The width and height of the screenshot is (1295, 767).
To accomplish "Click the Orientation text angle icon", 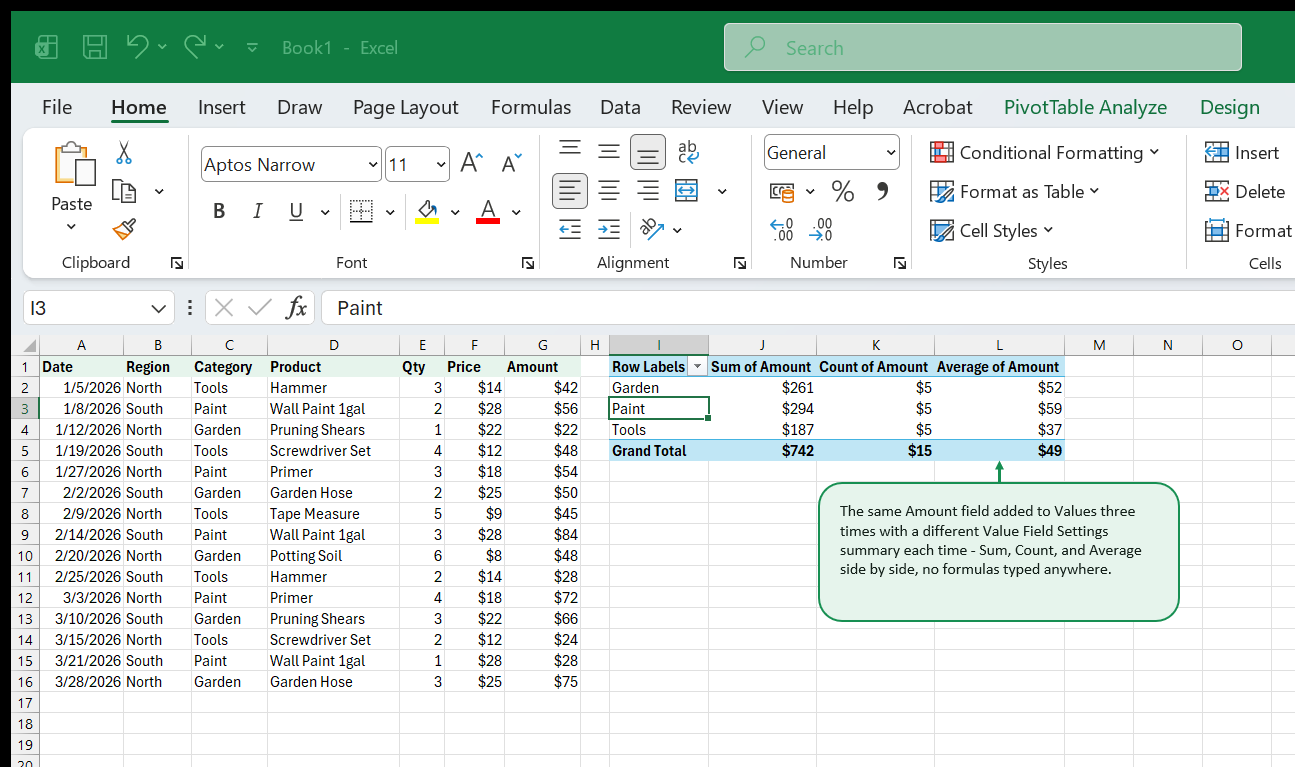I will tap(652, 229).
